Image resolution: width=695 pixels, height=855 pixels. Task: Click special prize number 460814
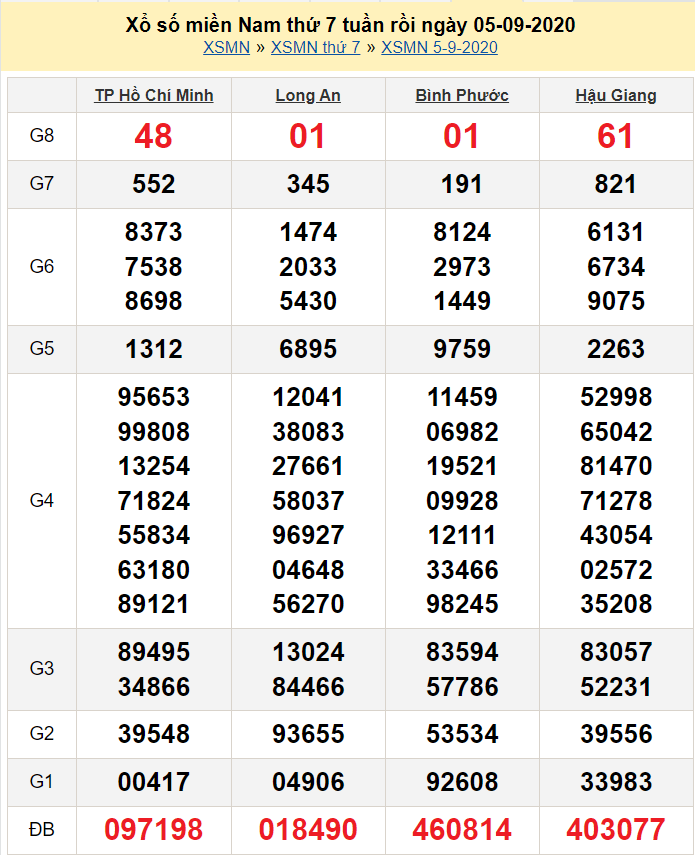[x=462, y=829]
